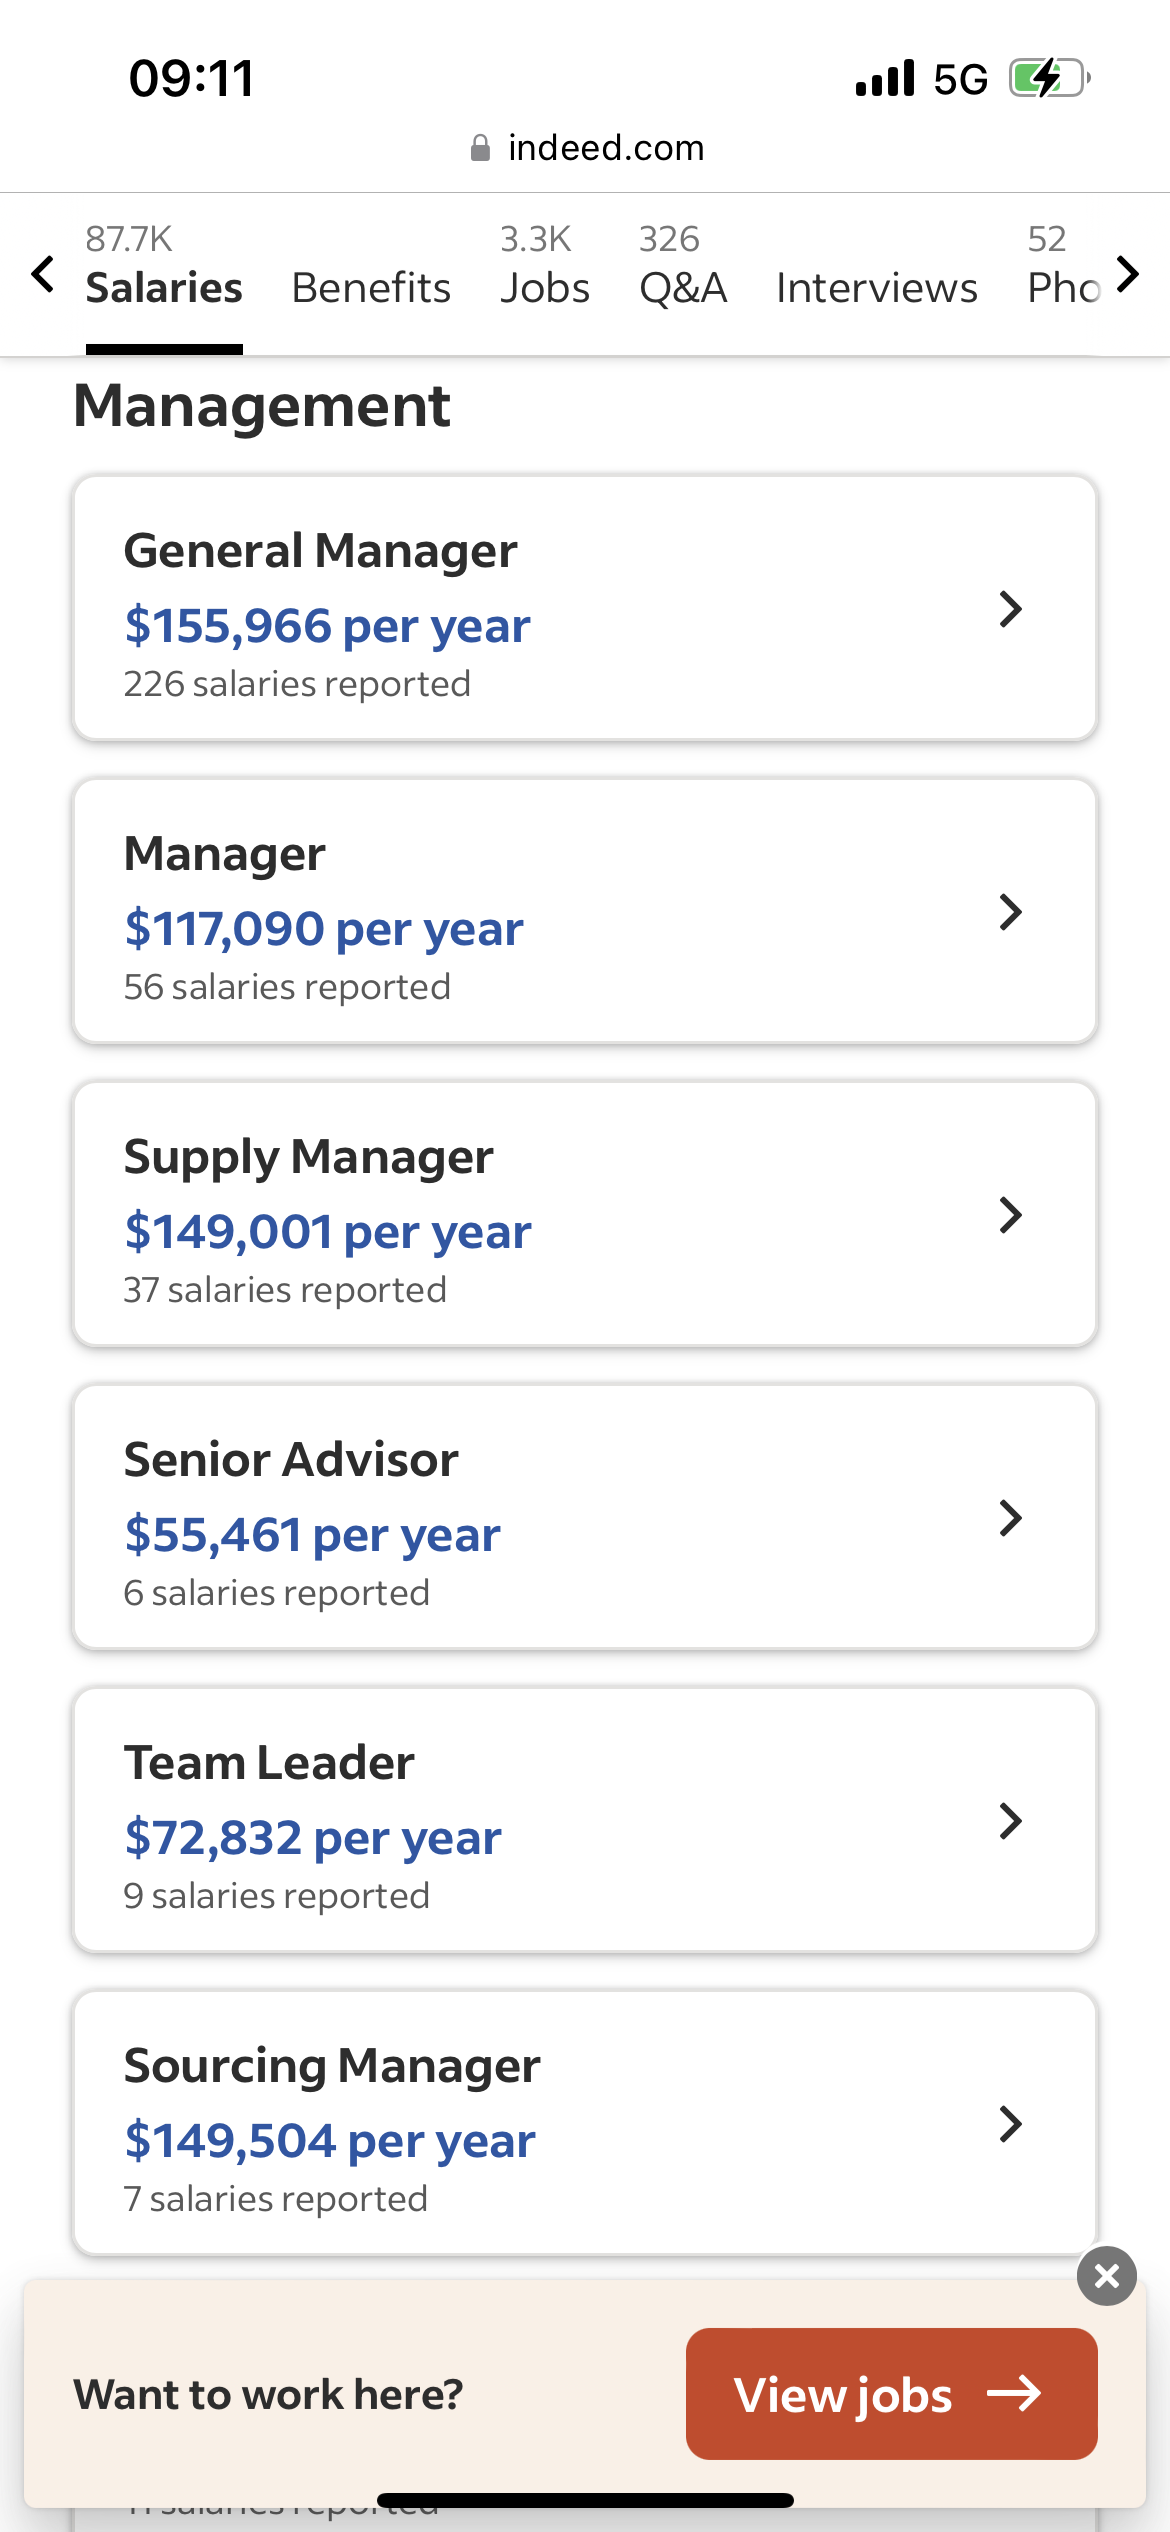Open $155,966 per year salary link
Screen dimensions: 1170x2532
pyautogui.click(x=327, y=626)
